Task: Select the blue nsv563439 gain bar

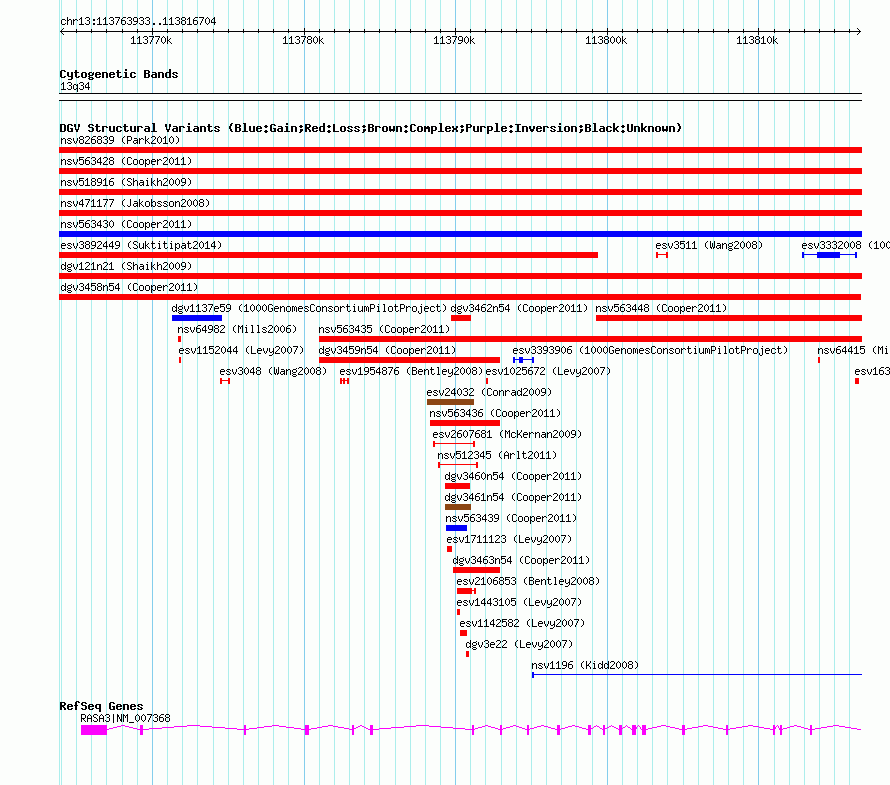Action: [x=456, y=528]
